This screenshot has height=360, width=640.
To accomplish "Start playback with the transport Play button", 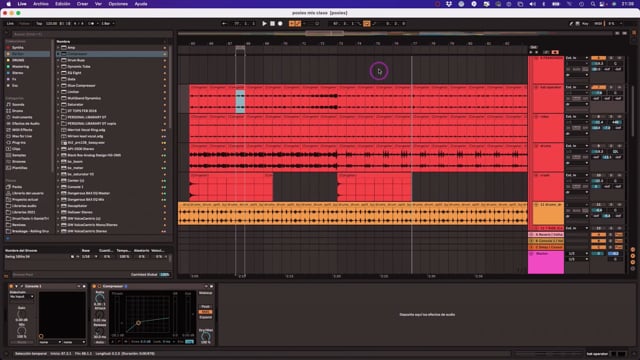I will click(264, 24).
